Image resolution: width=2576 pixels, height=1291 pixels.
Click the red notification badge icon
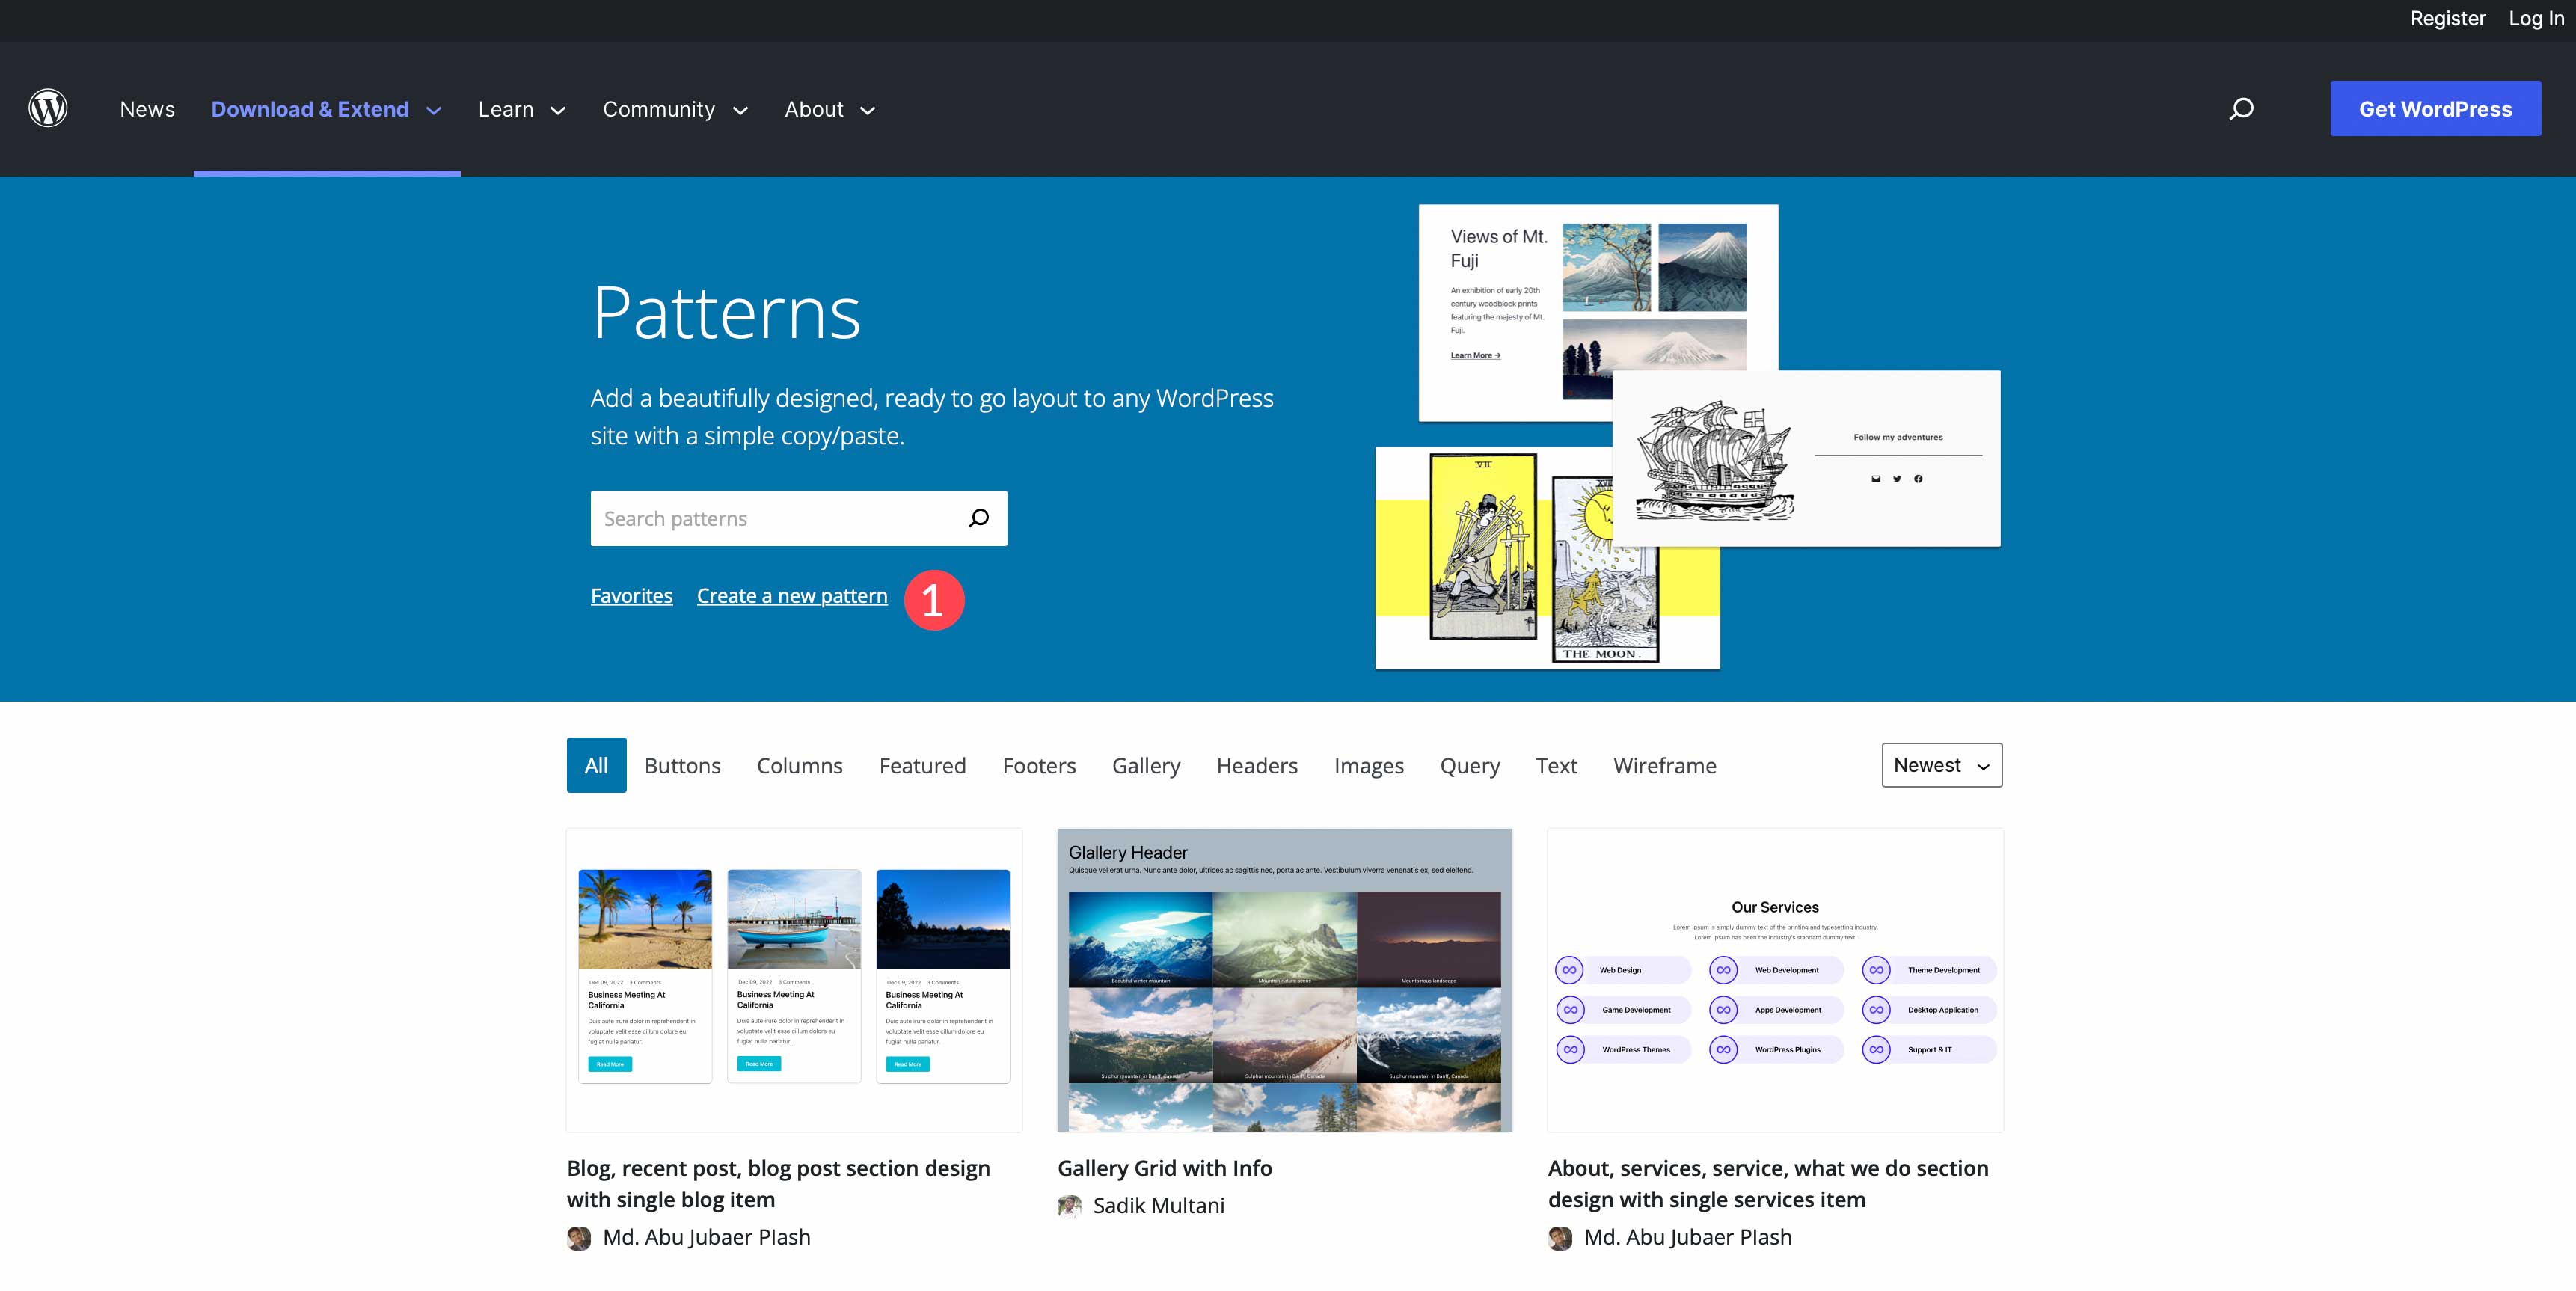click(933, 598)
